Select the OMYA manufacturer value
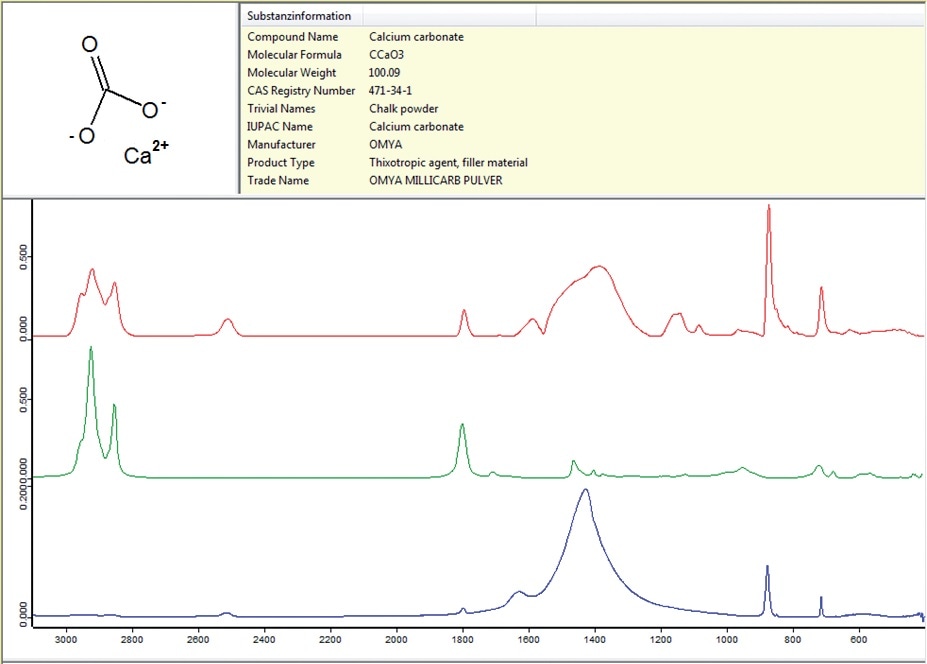The width and height of the screenshot is (927, 664). pos(385,144)
